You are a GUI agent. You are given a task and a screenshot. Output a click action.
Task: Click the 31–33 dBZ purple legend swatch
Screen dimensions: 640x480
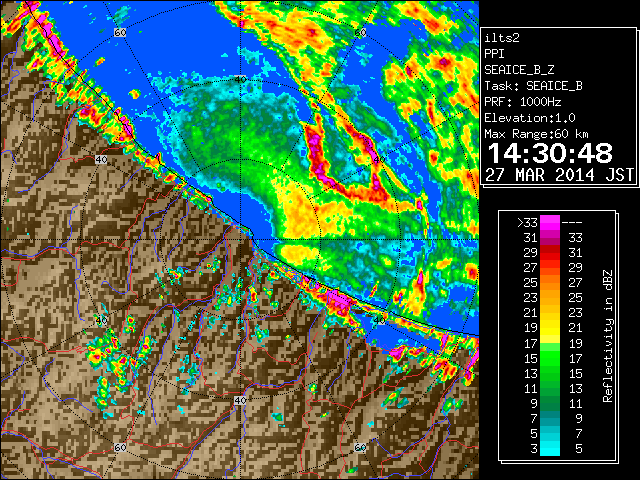(550, 238)
